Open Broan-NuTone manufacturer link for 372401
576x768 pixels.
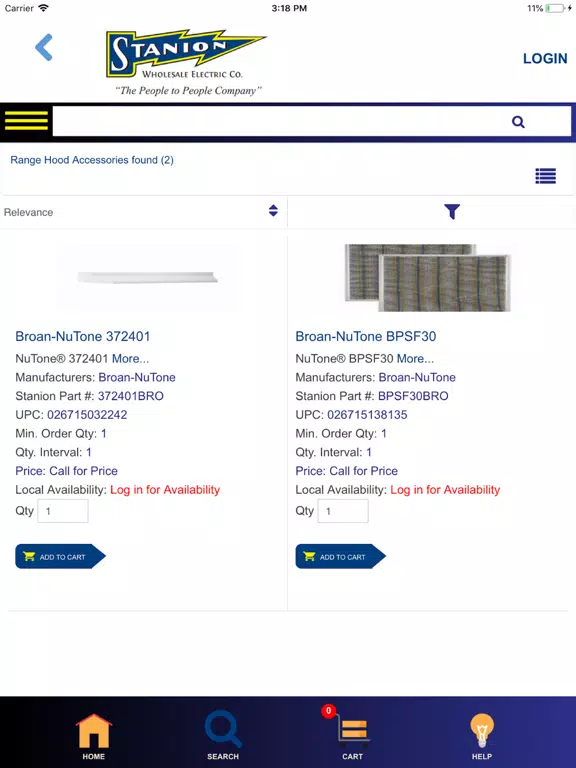pyautogui.click(x=137, y=377)
